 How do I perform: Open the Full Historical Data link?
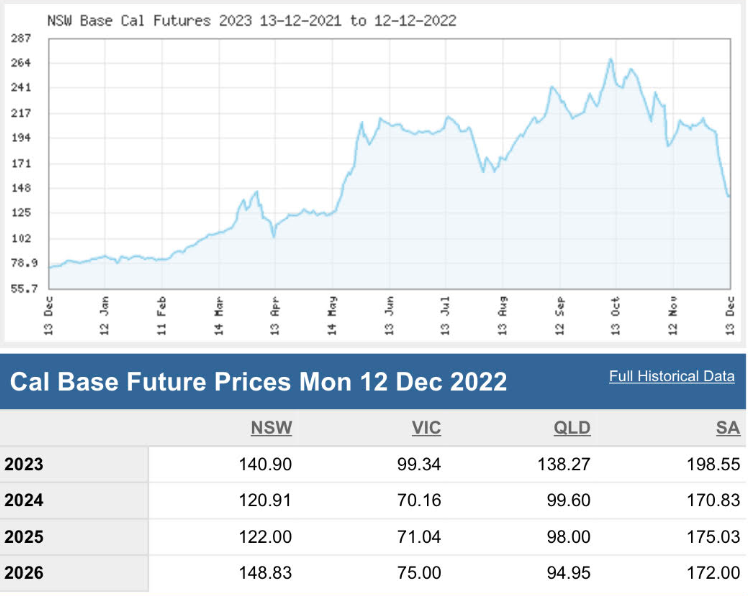click(671, 376)
